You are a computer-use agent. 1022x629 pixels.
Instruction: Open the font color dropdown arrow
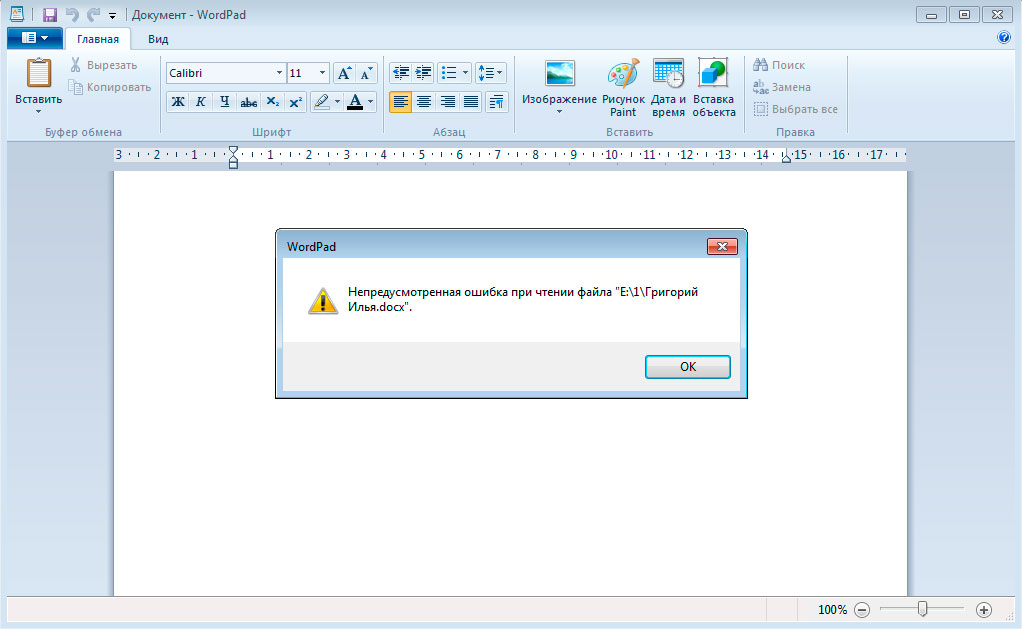(x=370, y=102)
